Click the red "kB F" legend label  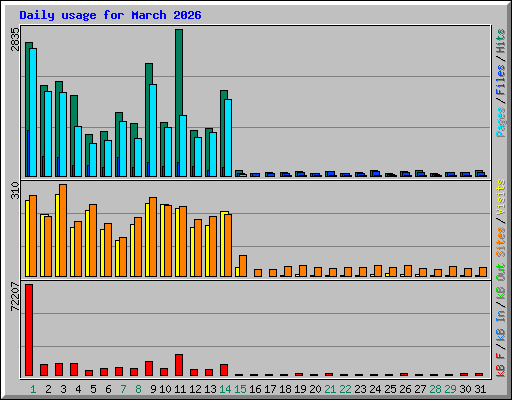(501, 365)
